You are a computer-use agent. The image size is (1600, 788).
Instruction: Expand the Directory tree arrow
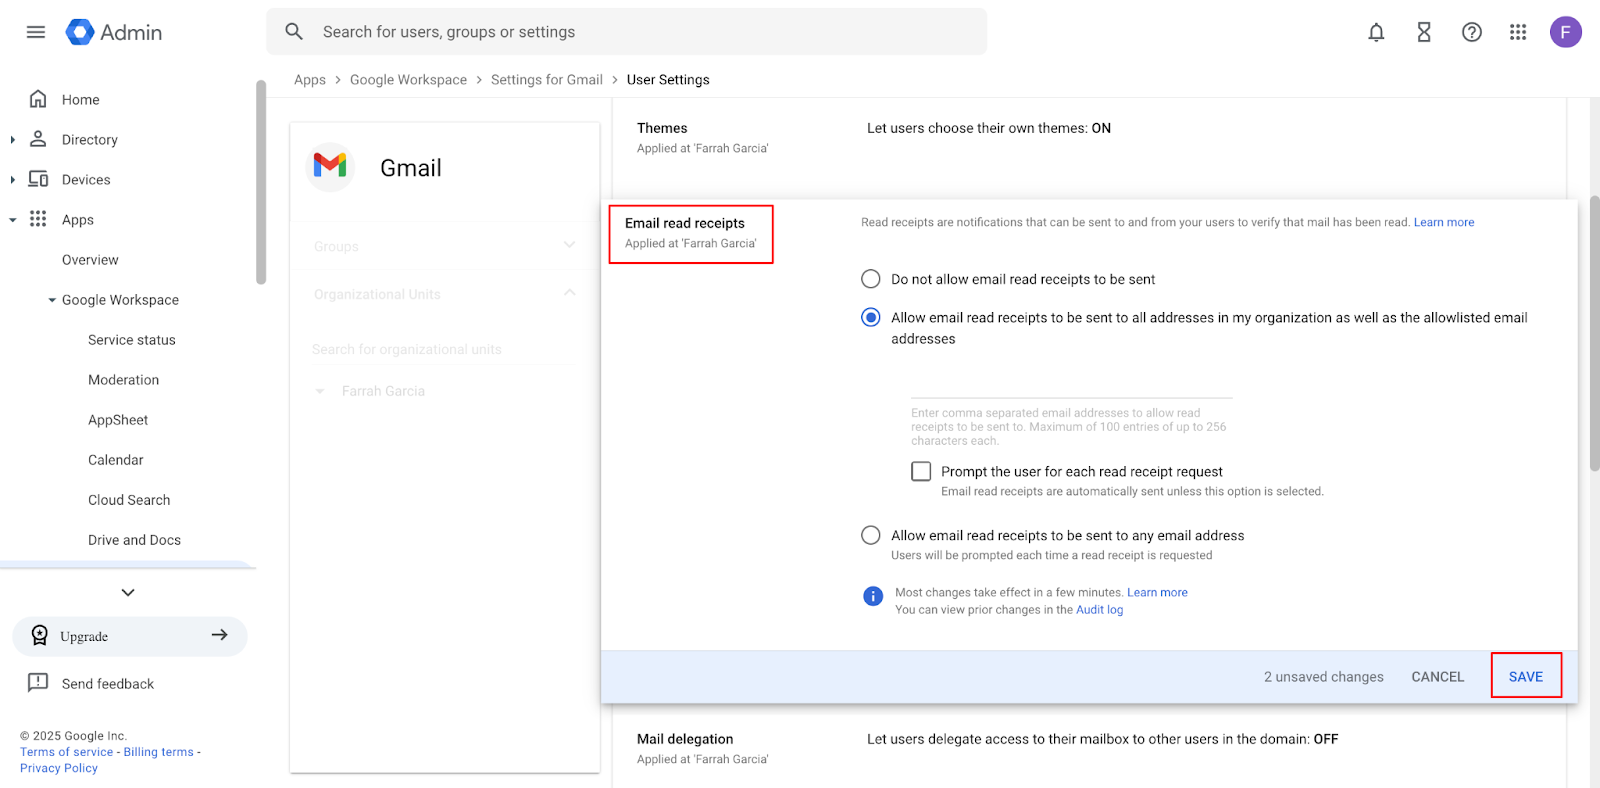click(x=12, y=140)
